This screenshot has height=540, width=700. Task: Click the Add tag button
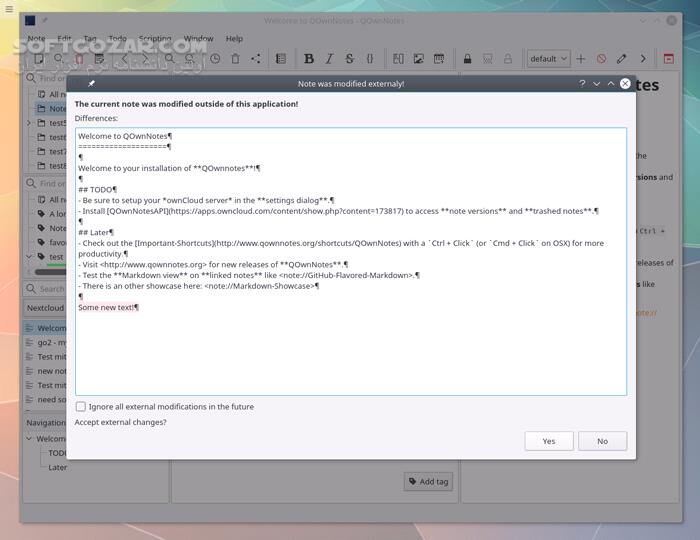point(429,482)
